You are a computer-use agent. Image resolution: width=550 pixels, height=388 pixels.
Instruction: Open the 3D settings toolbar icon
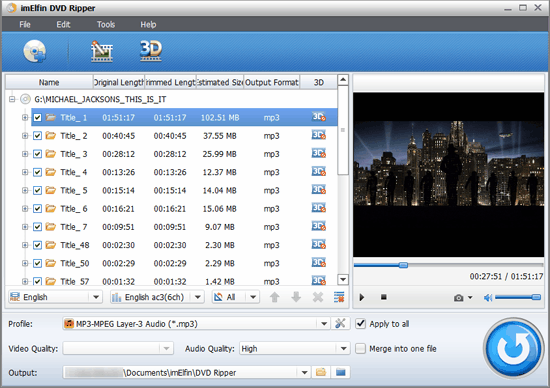151,51
